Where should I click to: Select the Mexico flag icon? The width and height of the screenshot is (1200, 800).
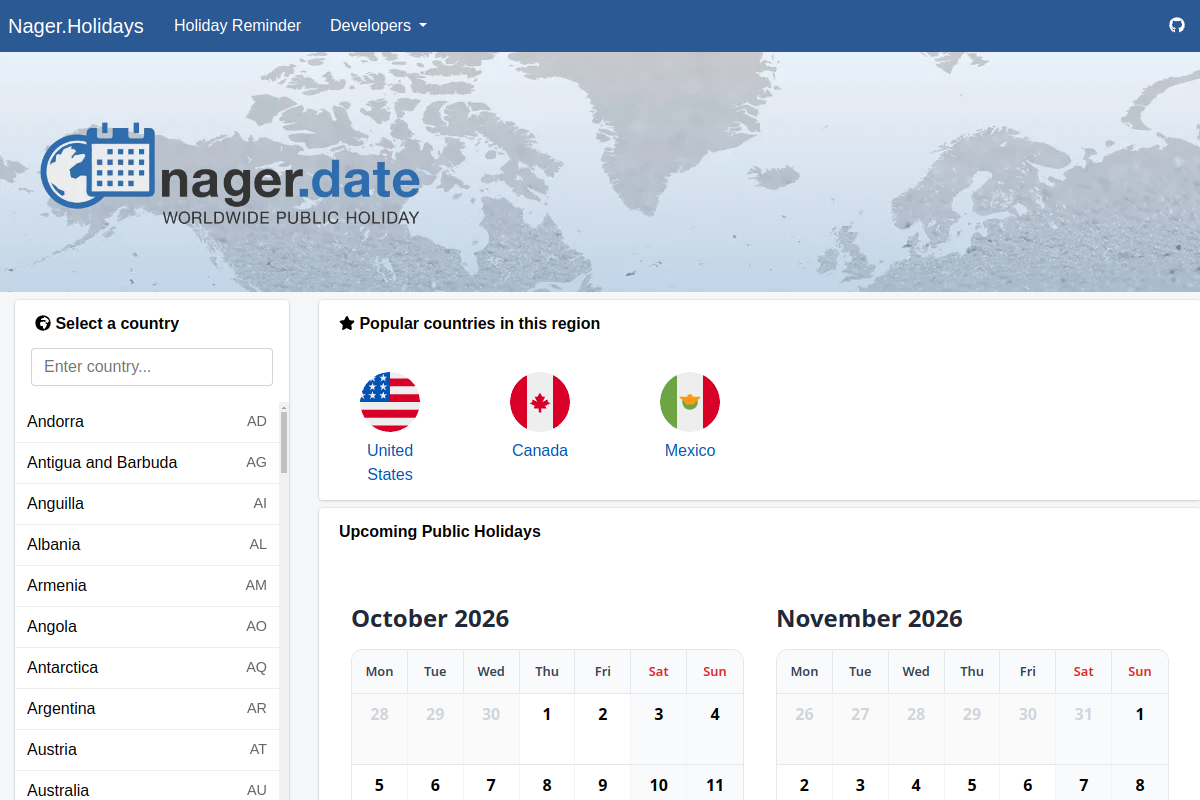(x=690, y=402)
